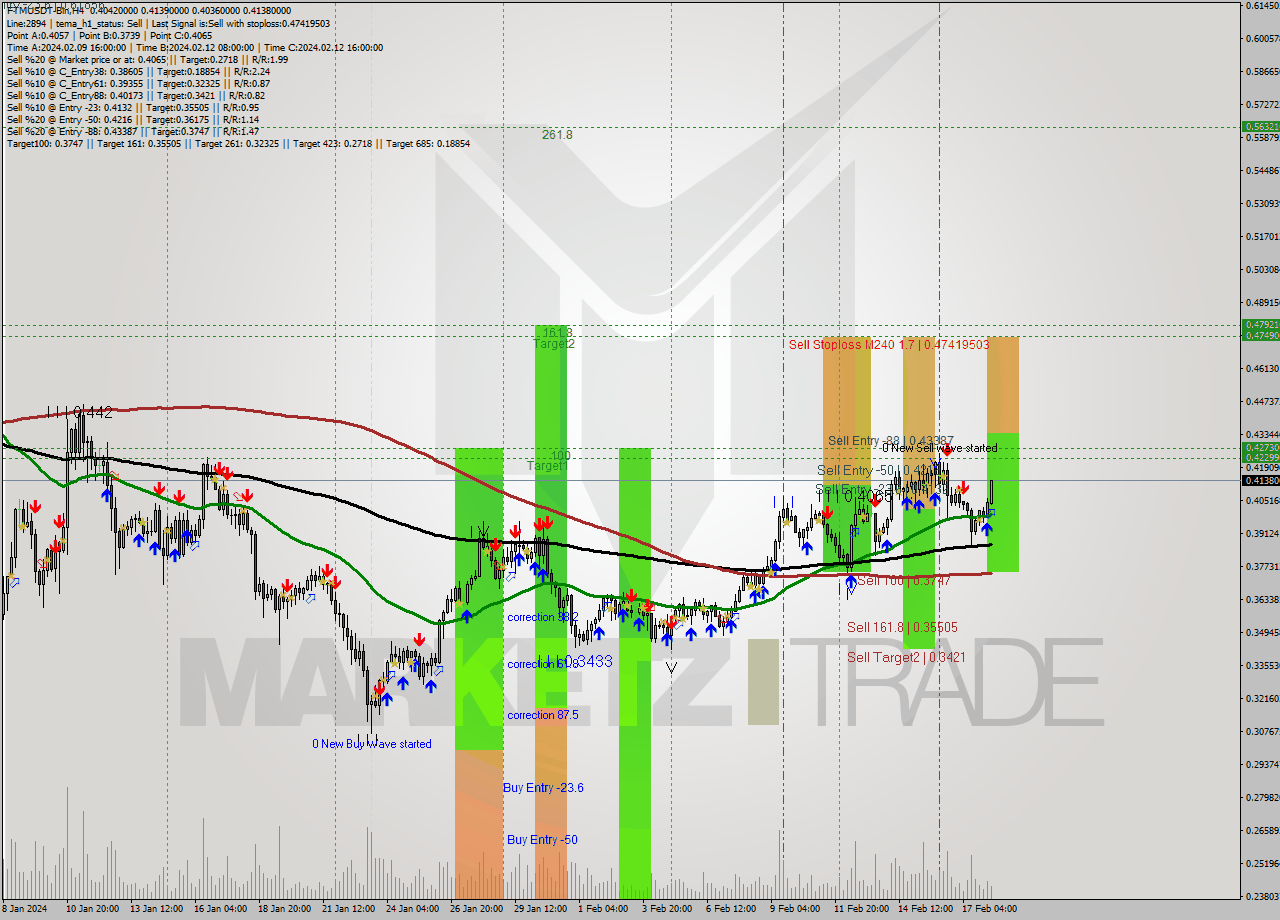Click the '8 Jan 2024' date label
1280x920 pixels.
coord(24,908)
